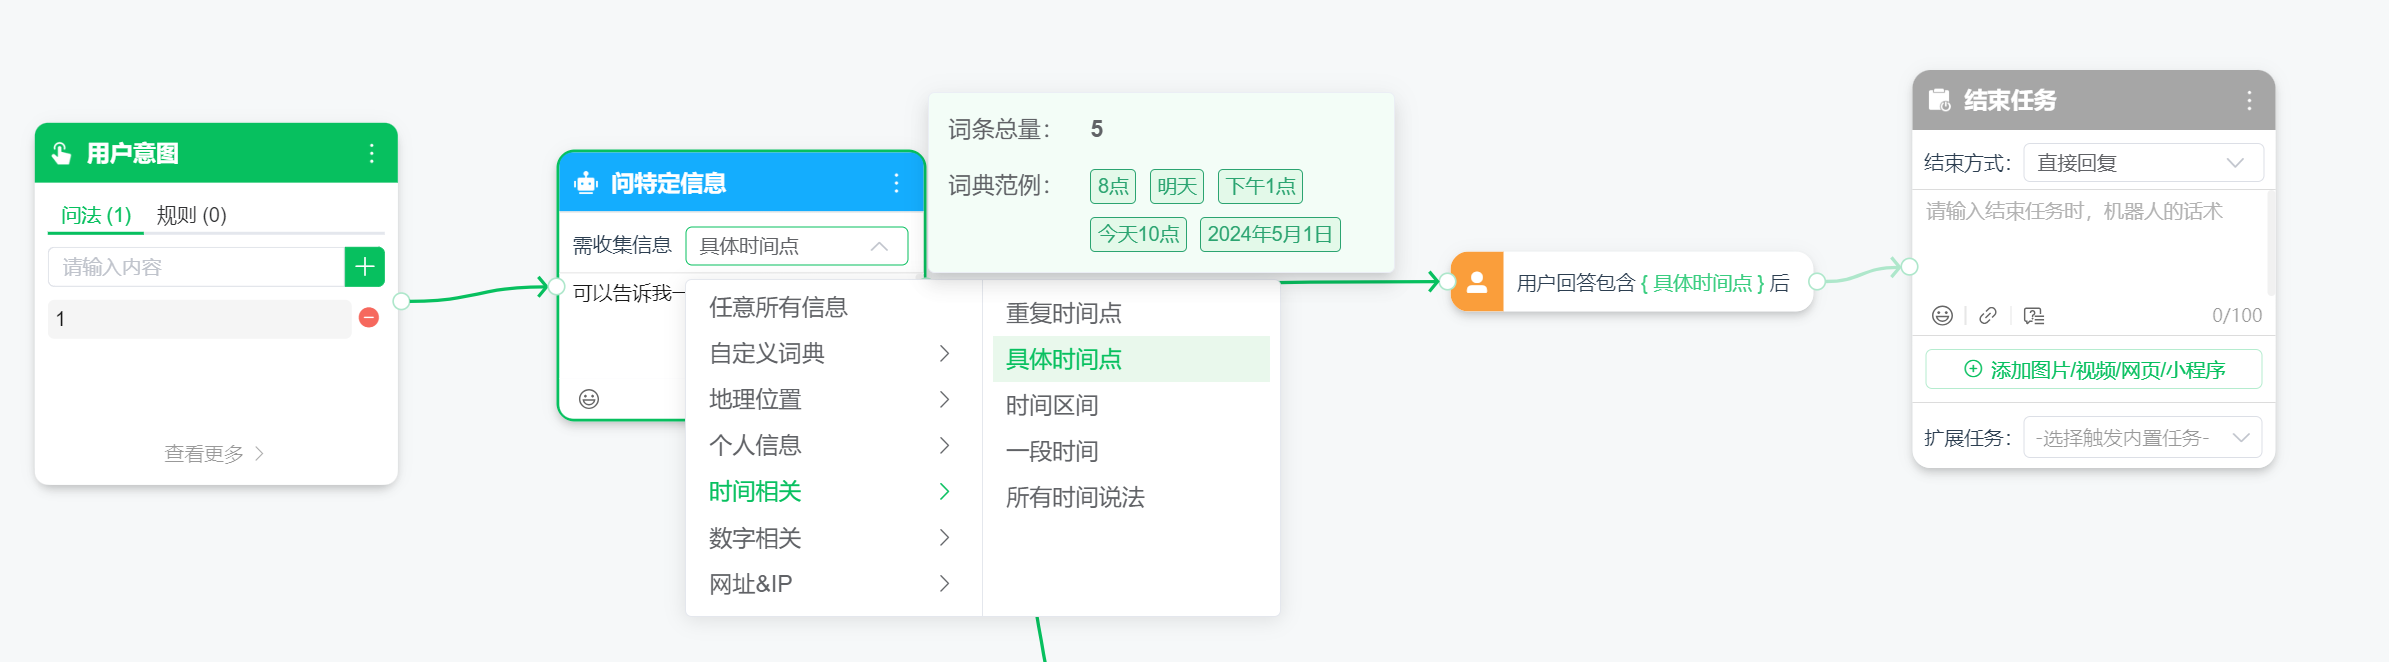Click 添加图片/视频/网页/小程序 button

point(2093,370)
